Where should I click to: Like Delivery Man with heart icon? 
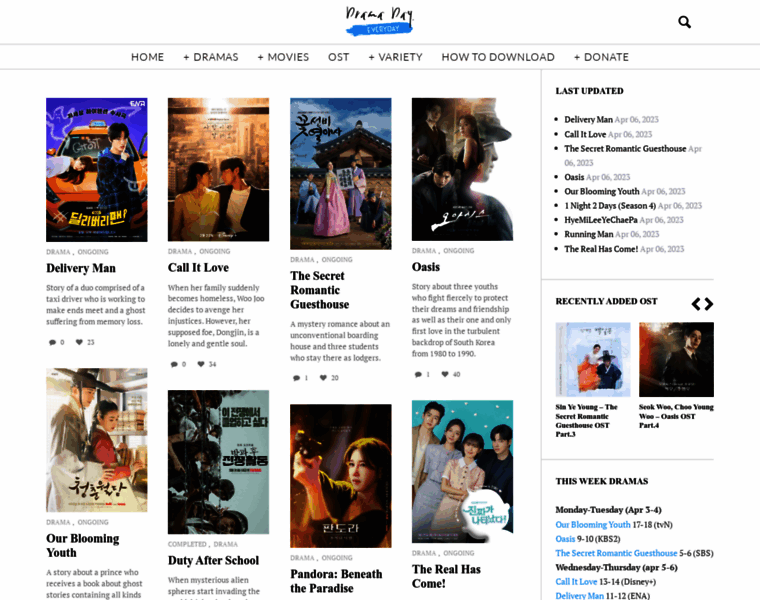tap(79, 342)
